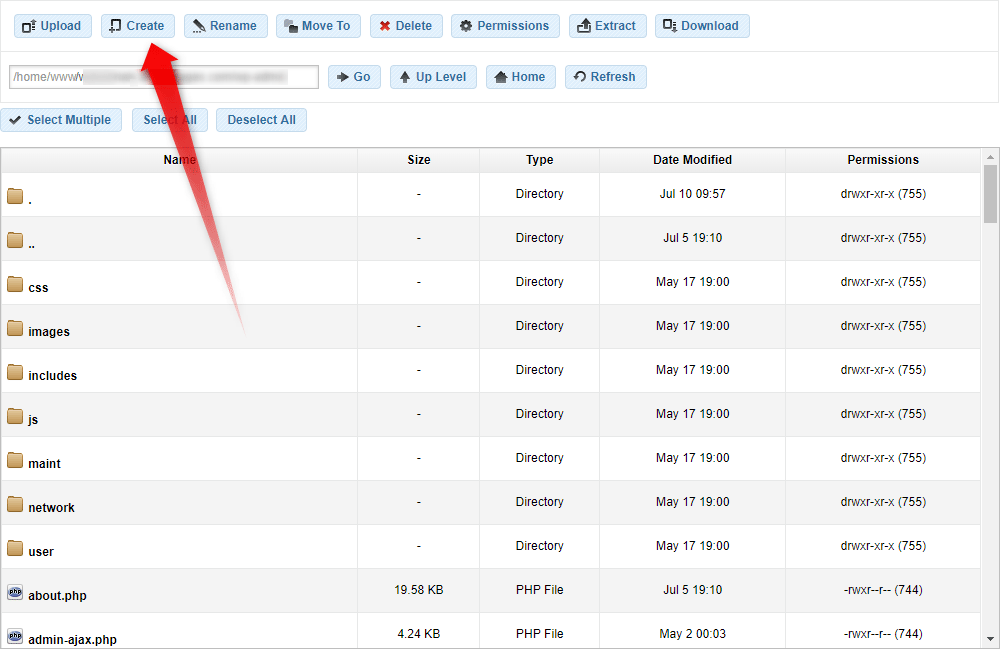
Task: Click the Upload toolbar button
Action: pos(53,26)
